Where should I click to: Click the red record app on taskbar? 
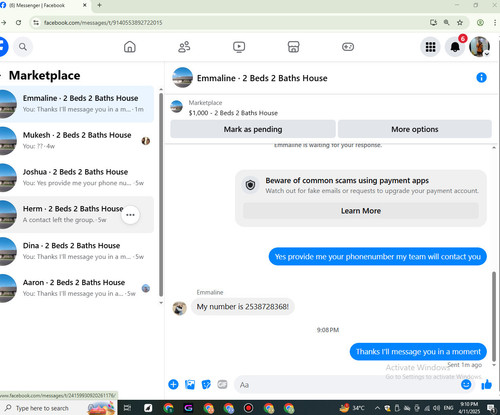coord(248,408)
